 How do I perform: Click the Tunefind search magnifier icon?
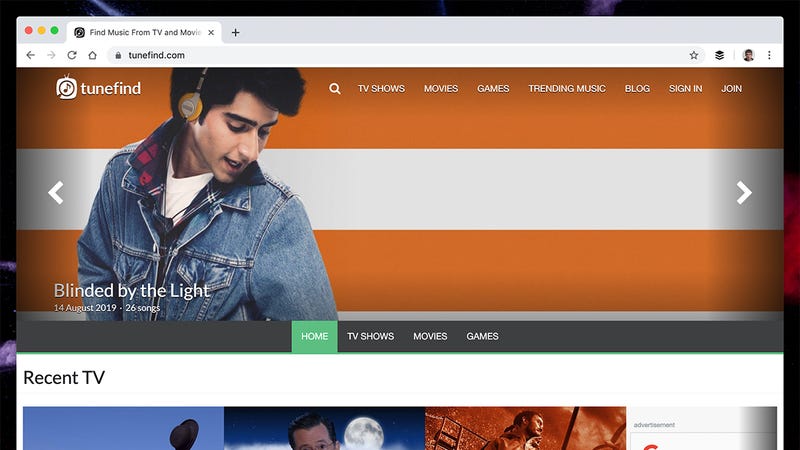(335, 89)
